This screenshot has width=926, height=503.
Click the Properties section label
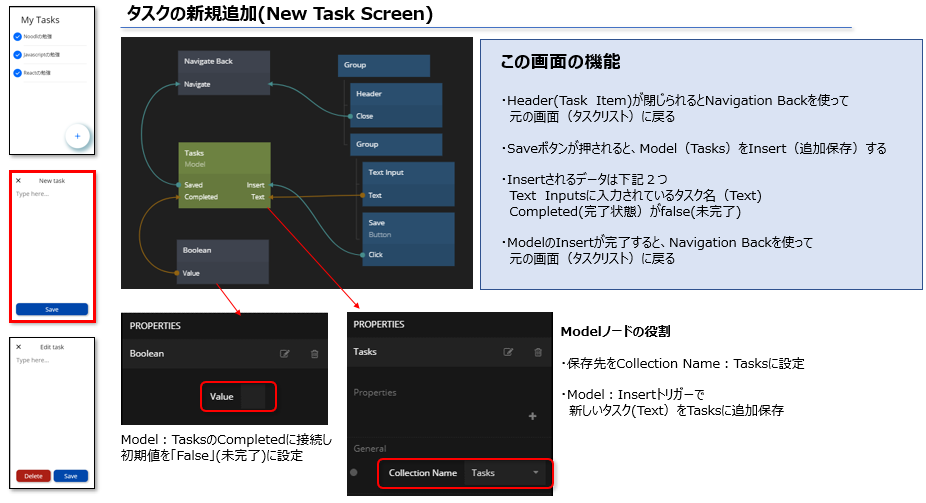click(375, 393)
